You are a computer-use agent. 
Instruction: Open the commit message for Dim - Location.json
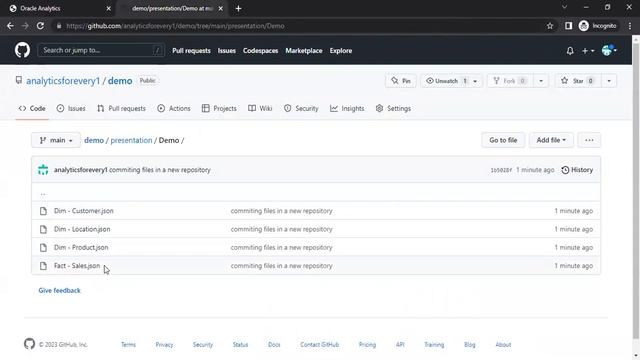tap(282, 229)
